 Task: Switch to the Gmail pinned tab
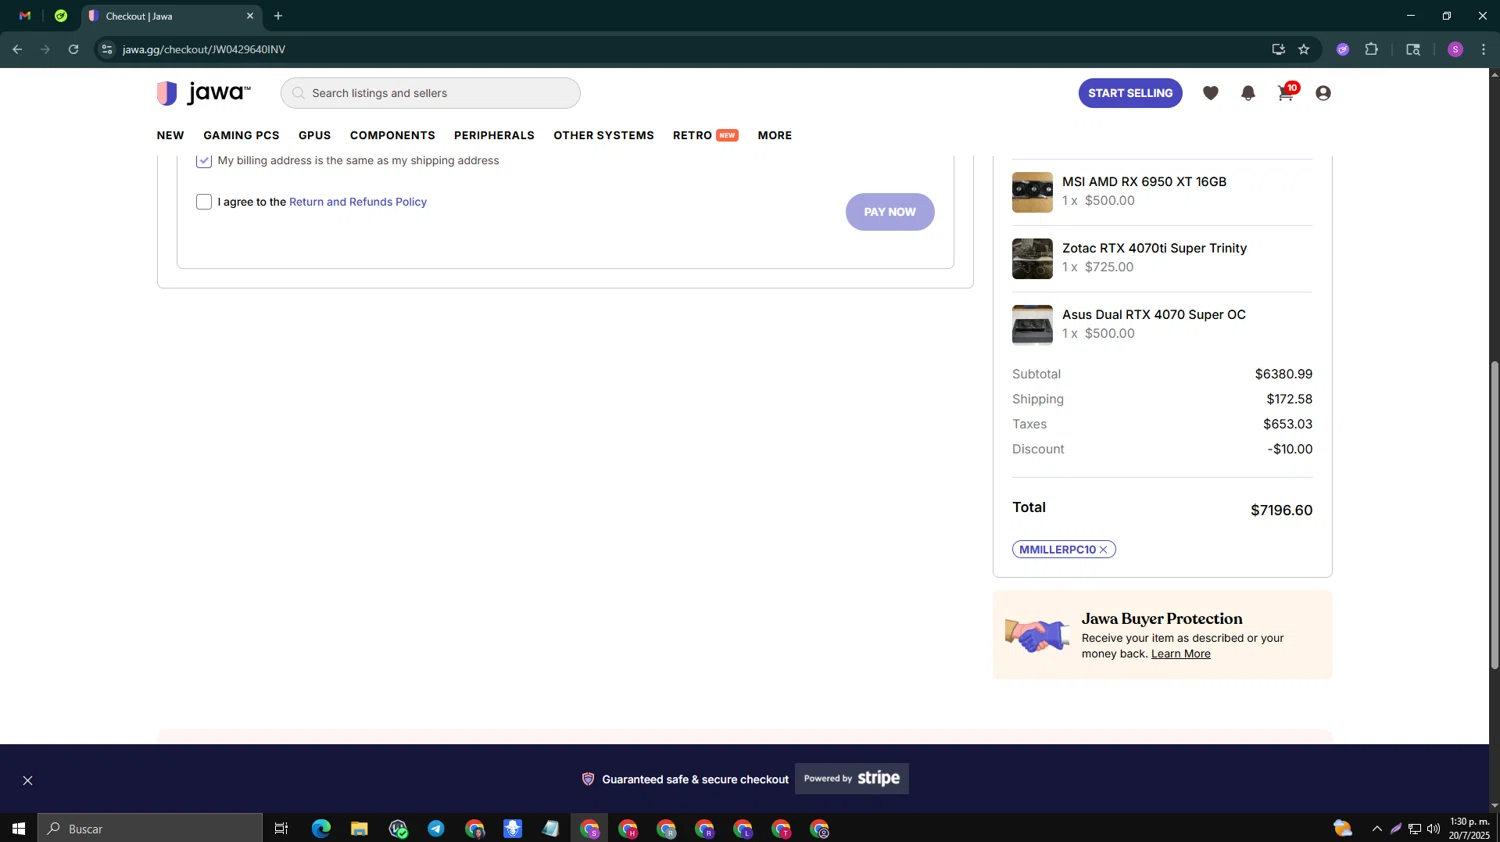coord(25,16)
